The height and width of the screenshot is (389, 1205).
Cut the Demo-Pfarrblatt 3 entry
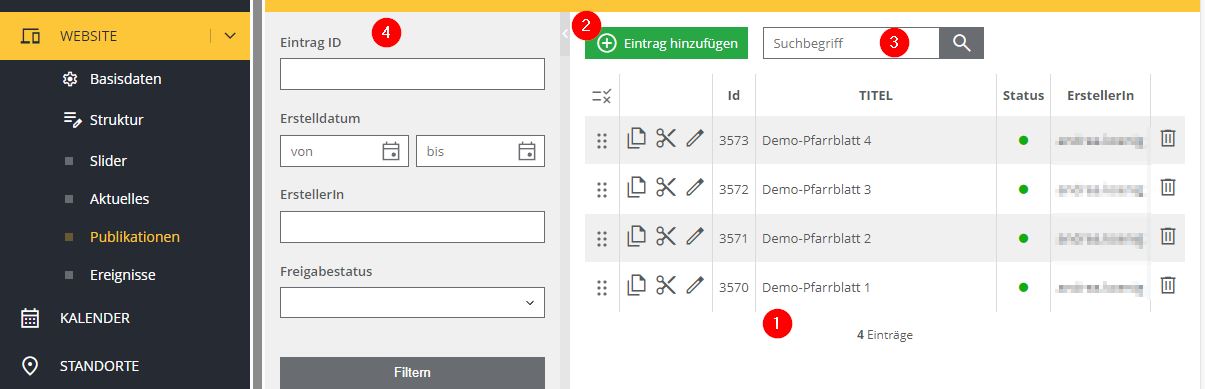pyautogui.click(x=666, y=188)
